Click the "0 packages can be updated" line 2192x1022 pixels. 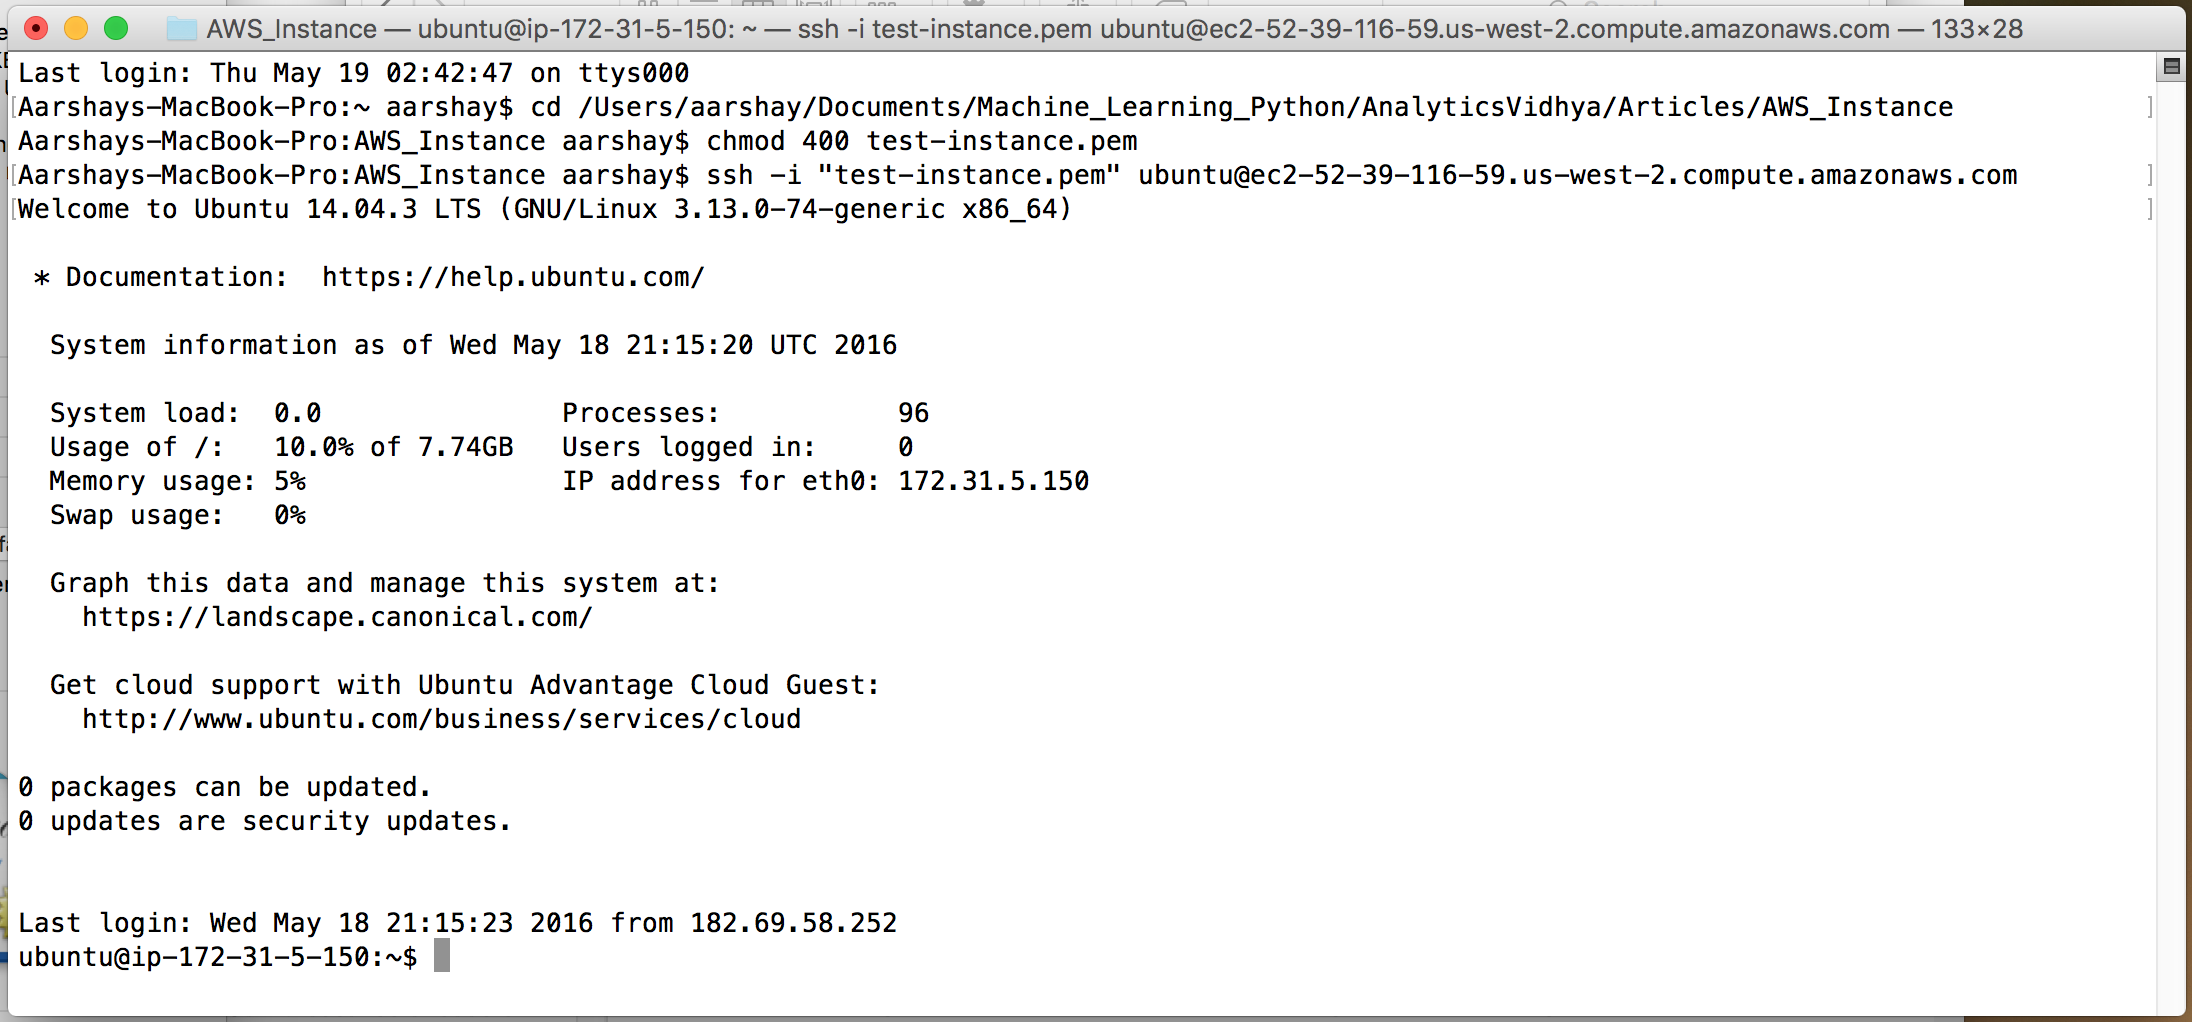[225, 787]
